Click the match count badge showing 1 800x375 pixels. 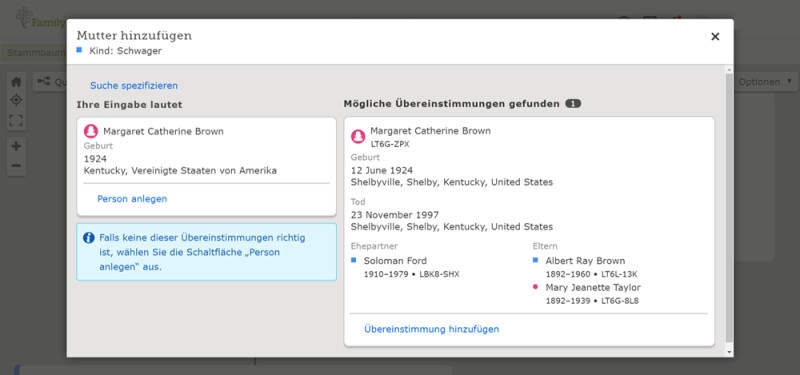click(573, 104)
